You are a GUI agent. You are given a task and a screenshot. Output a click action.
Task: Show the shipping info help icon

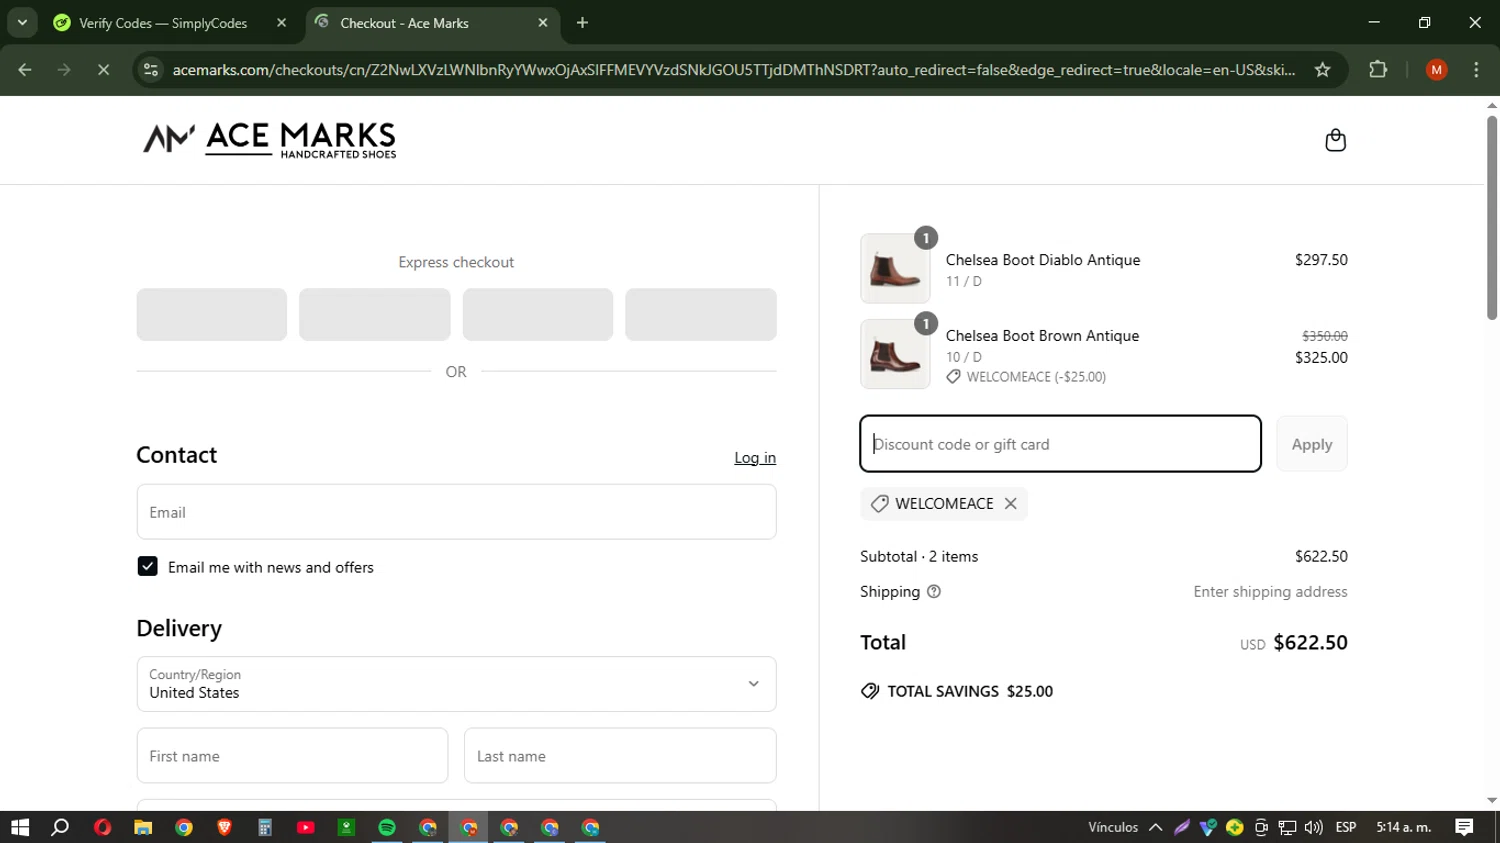point(934,592)
